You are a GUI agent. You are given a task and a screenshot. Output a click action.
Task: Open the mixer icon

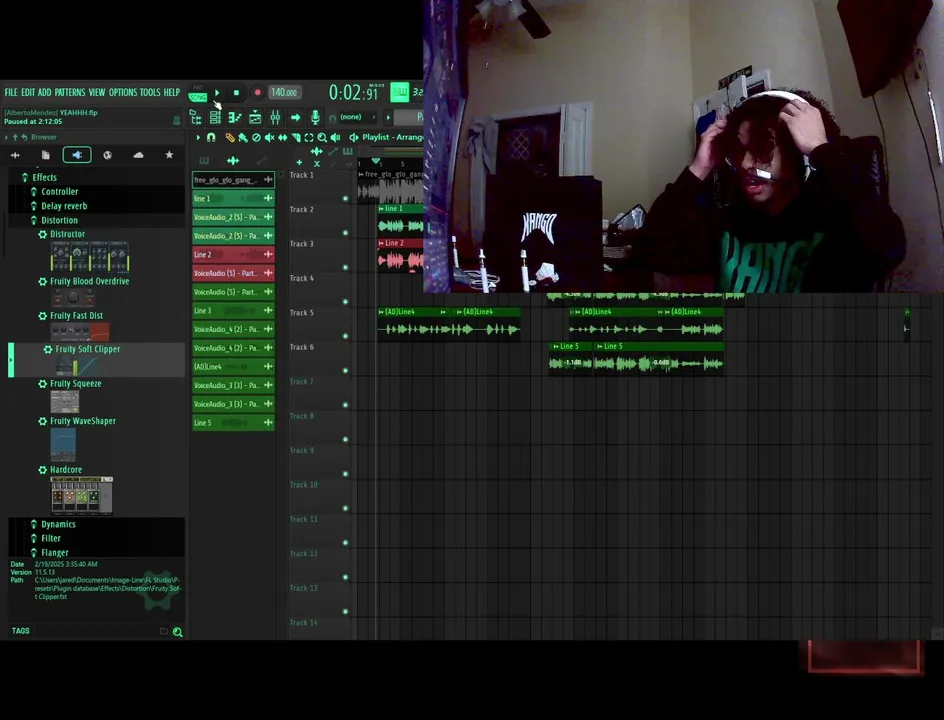275,117
